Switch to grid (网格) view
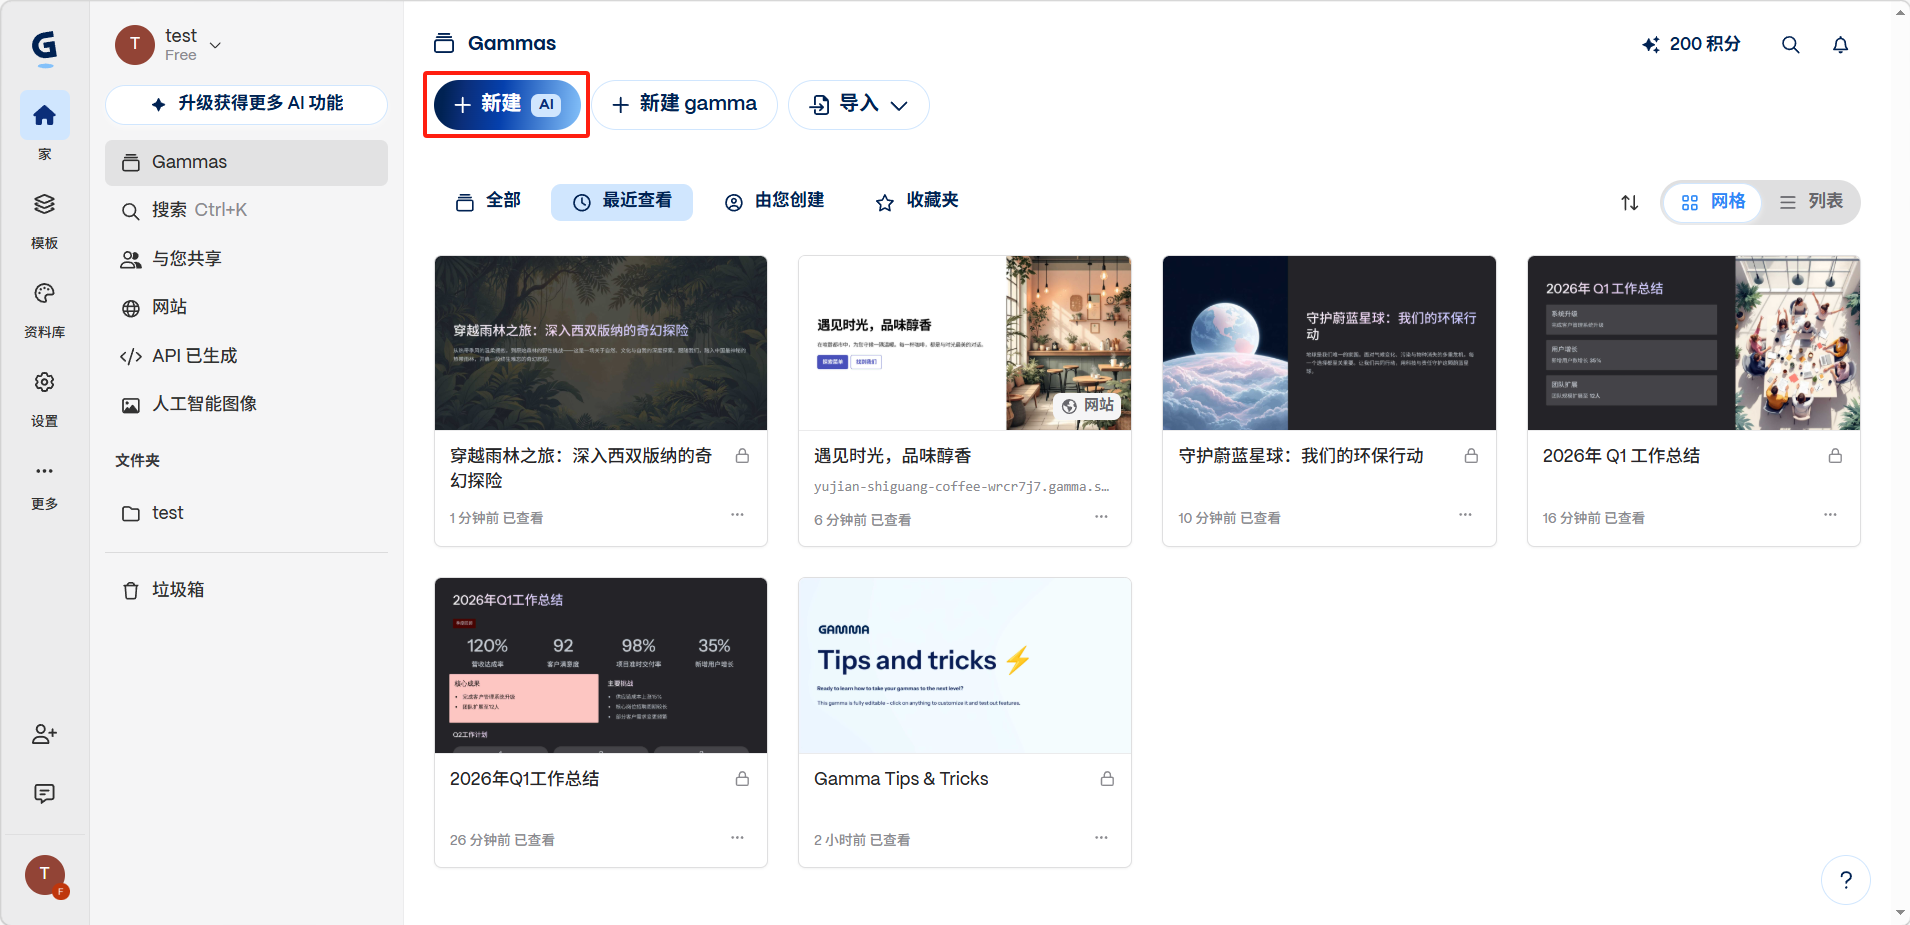Screen dimensions: 1910x925 (1713, 202)
